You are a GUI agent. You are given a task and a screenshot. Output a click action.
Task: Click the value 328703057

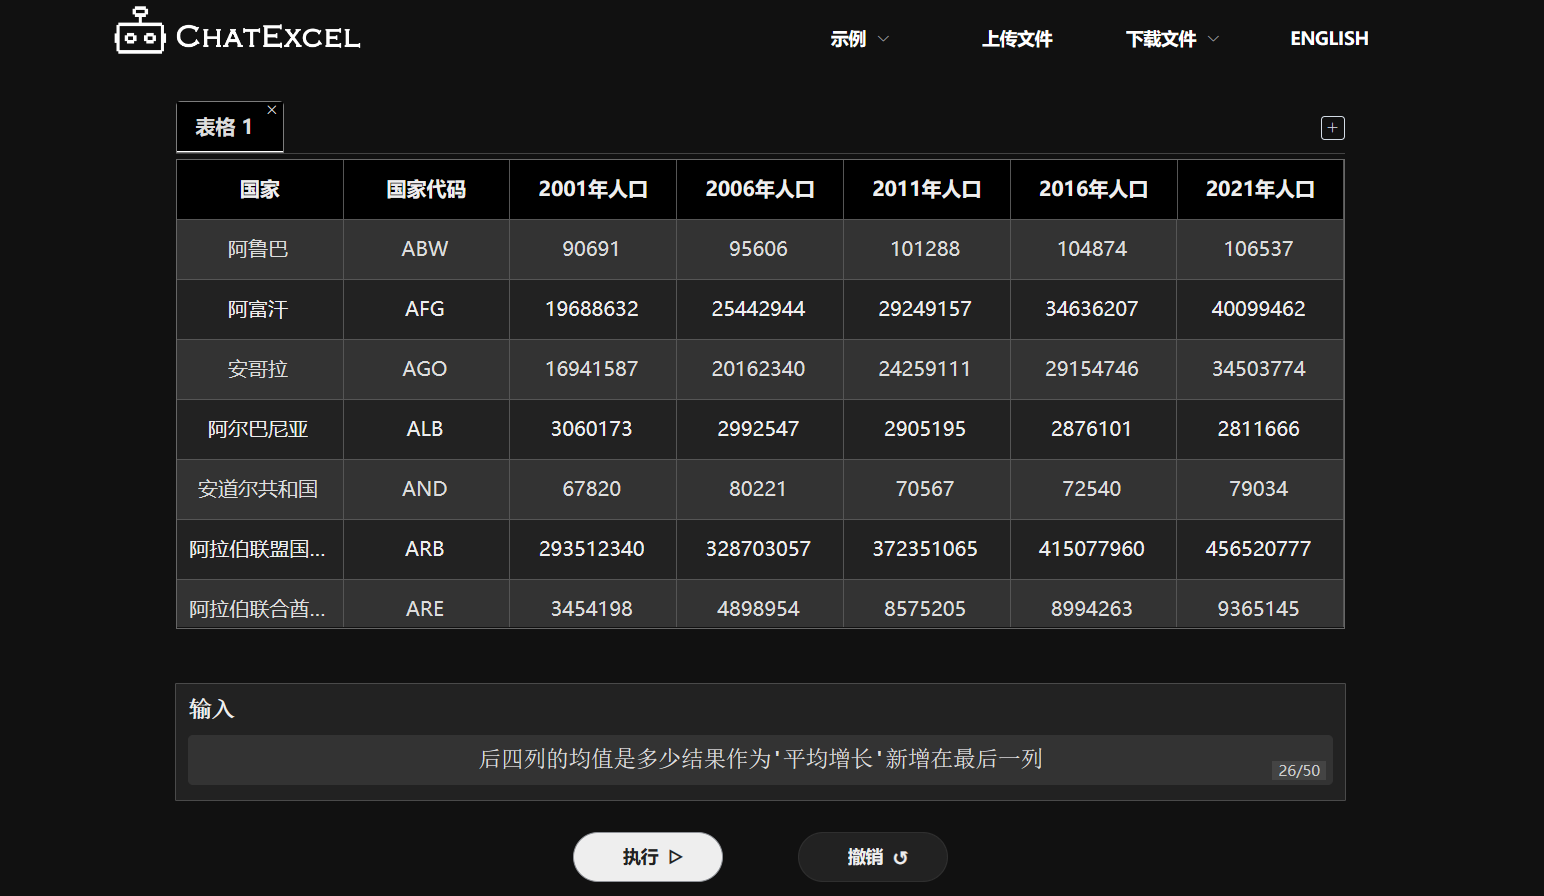(758, 549)
